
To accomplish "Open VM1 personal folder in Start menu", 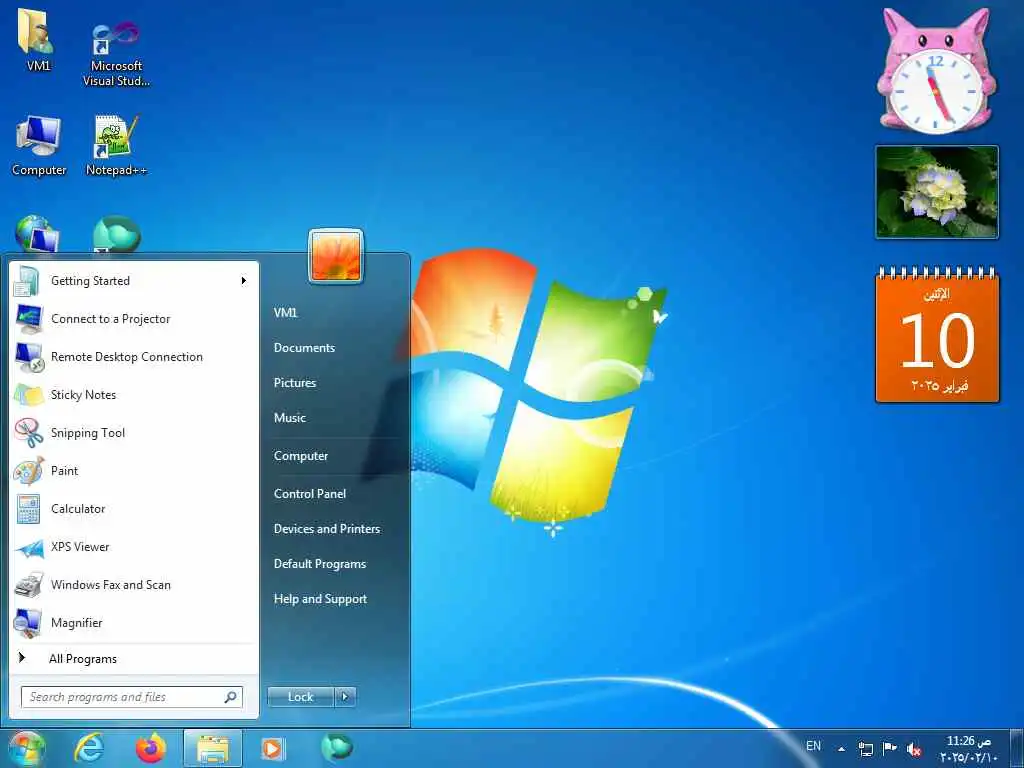I will click(x=285, y=313).
